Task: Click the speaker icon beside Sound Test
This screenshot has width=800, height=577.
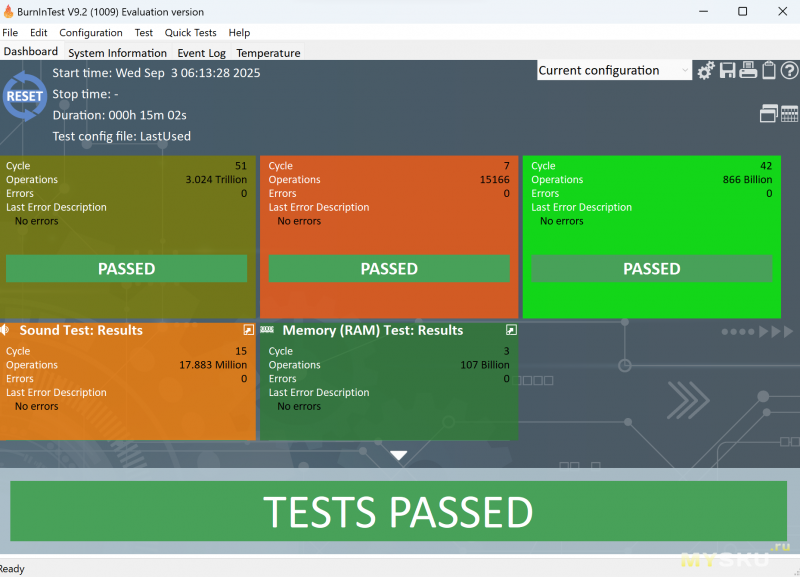Action: tap(5, 330)
